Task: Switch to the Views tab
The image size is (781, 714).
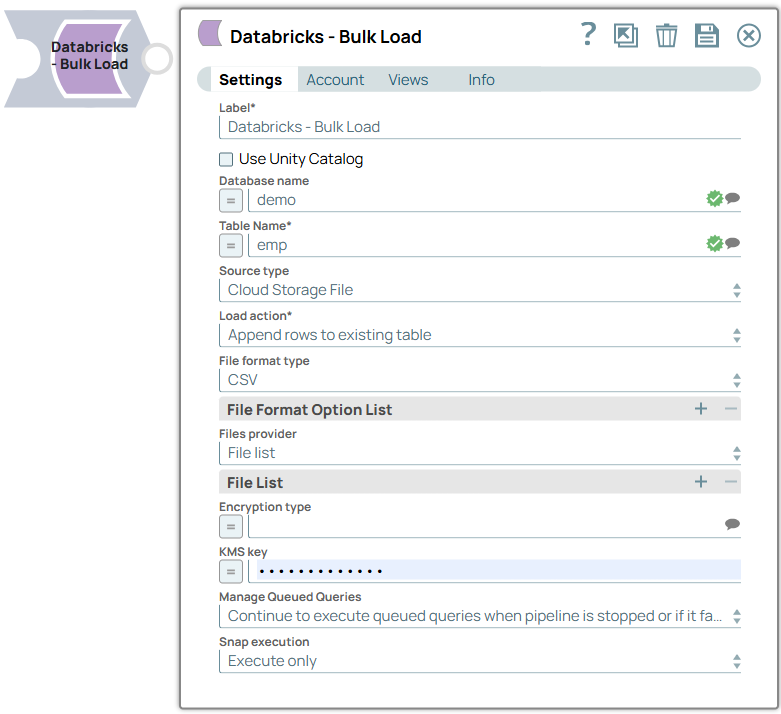Action: [x=408, y=80]
